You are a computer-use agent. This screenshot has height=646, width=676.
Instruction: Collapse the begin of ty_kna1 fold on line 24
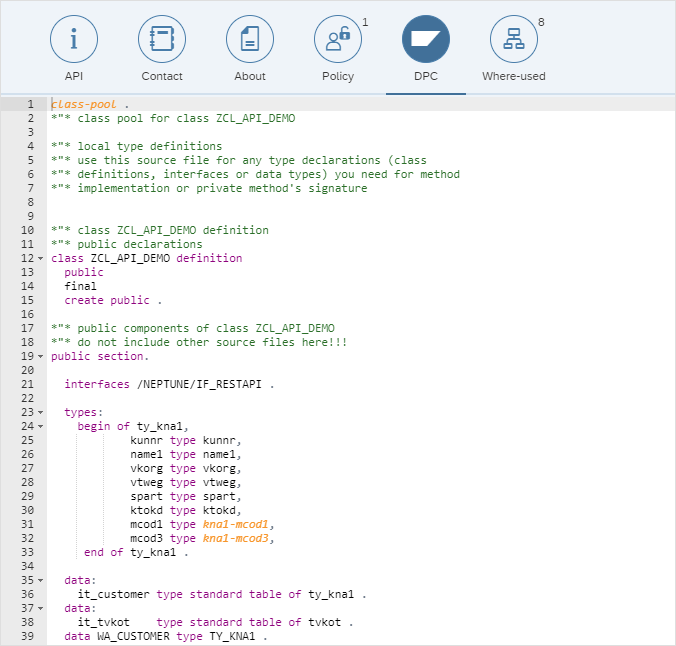(41, 426)
